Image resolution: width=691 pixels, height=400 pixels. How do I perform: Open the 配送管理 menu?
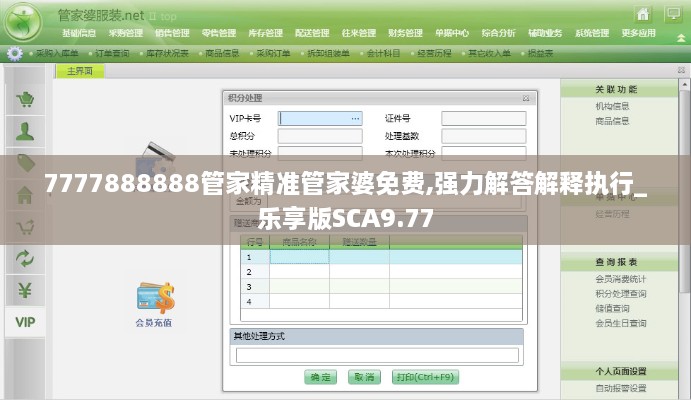(312, 33)
